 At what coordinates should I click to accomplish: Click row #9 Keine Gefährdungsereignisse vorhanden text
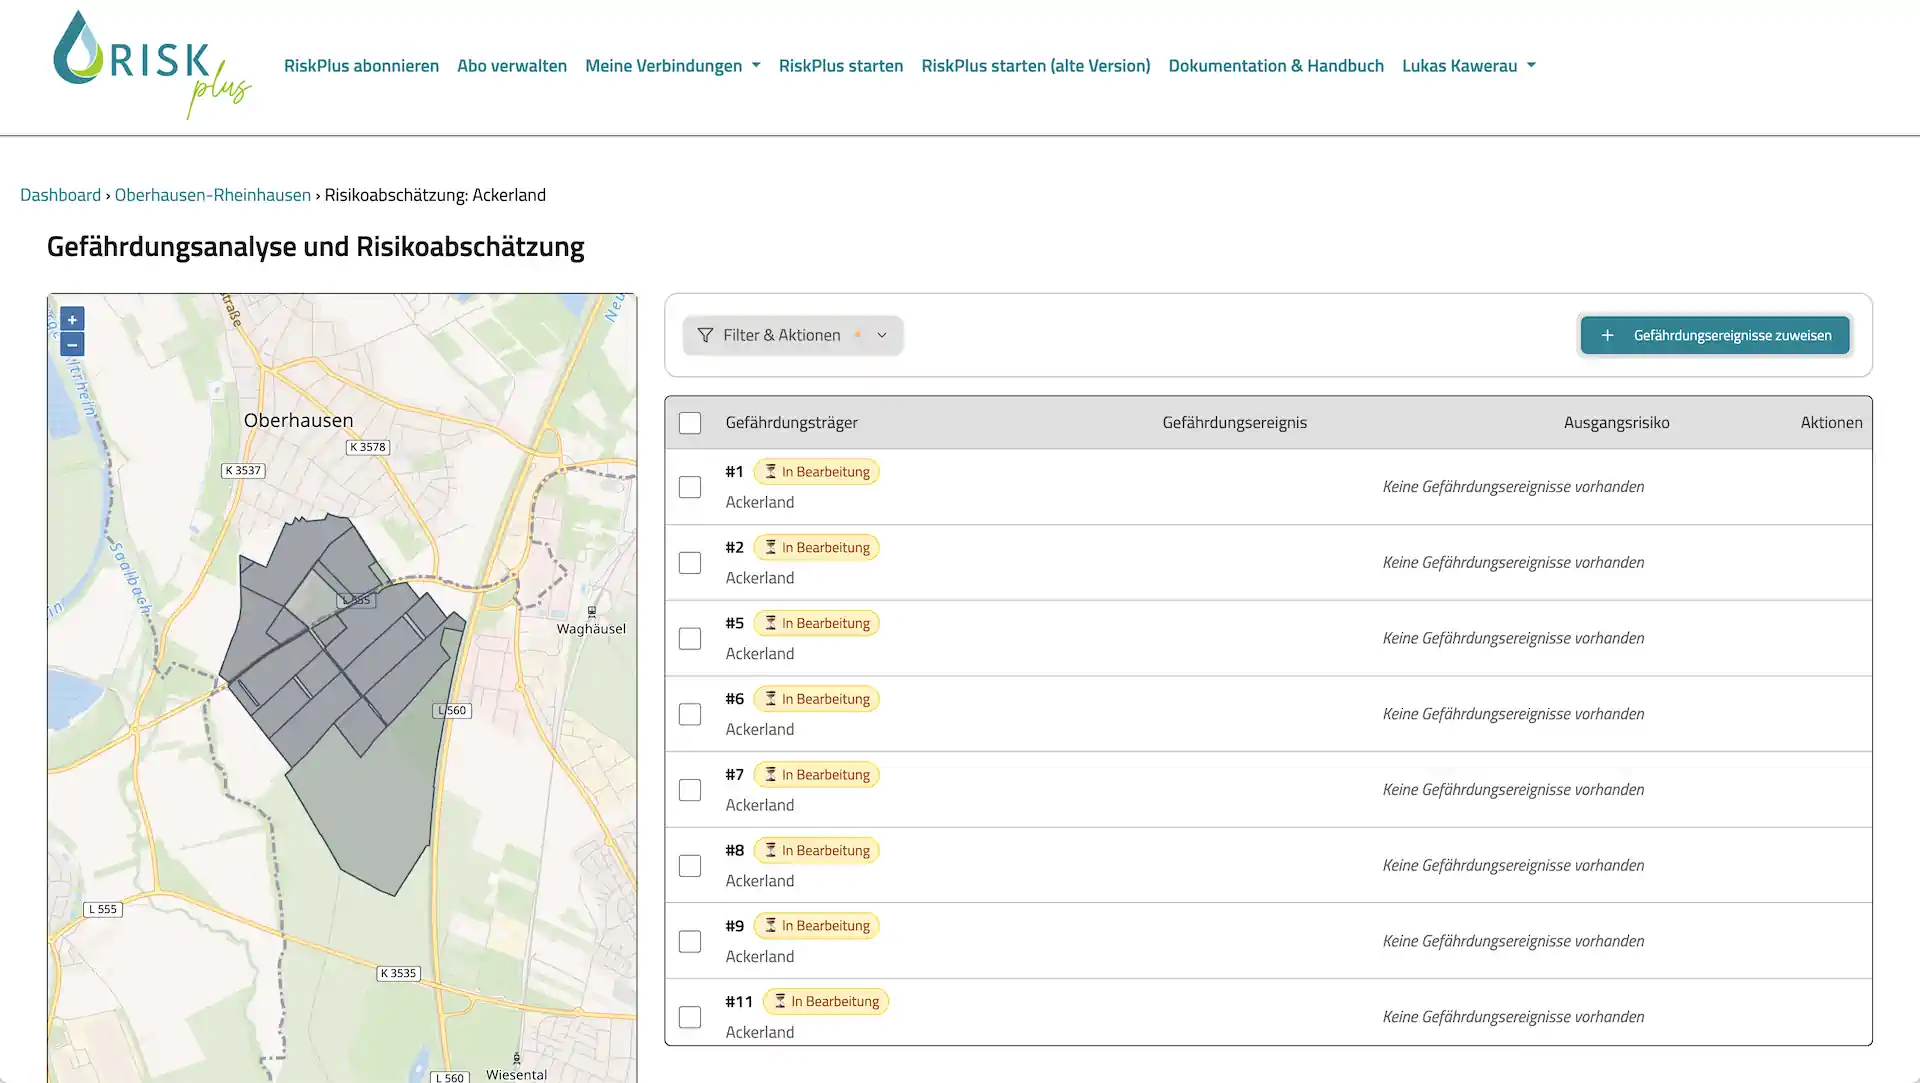[1513, 941]
